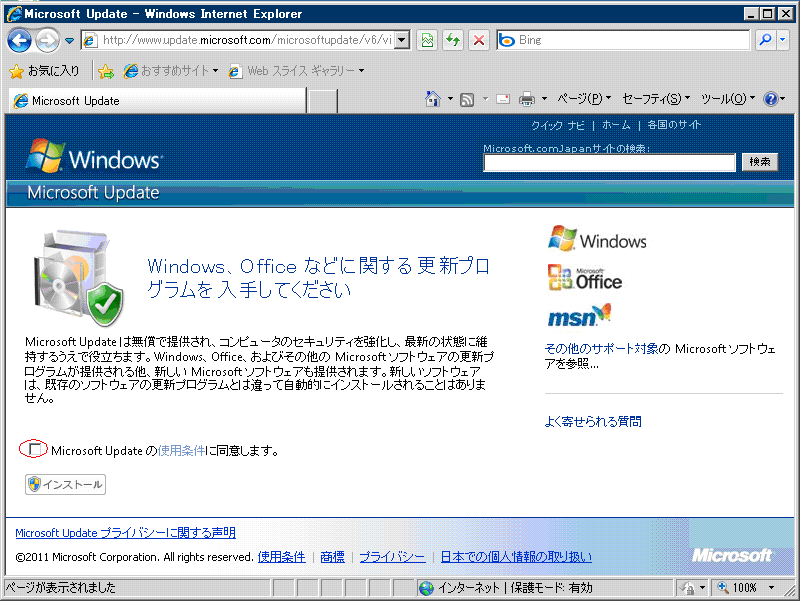Image resolution: width=800 pixels, height=601 pixels.
Task: Click the Microsoft logo in the footer
Action: tap(732, 555)
